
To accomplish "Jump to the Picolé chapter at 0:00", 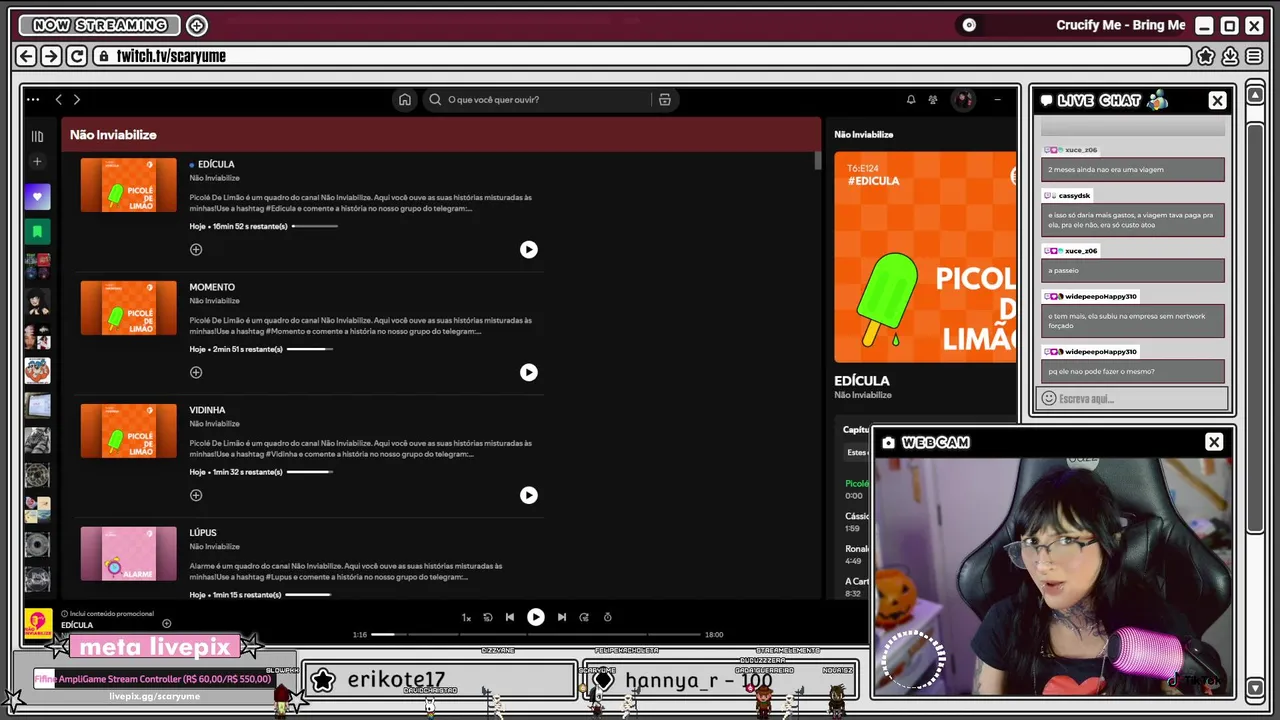I will pos(857,489).
